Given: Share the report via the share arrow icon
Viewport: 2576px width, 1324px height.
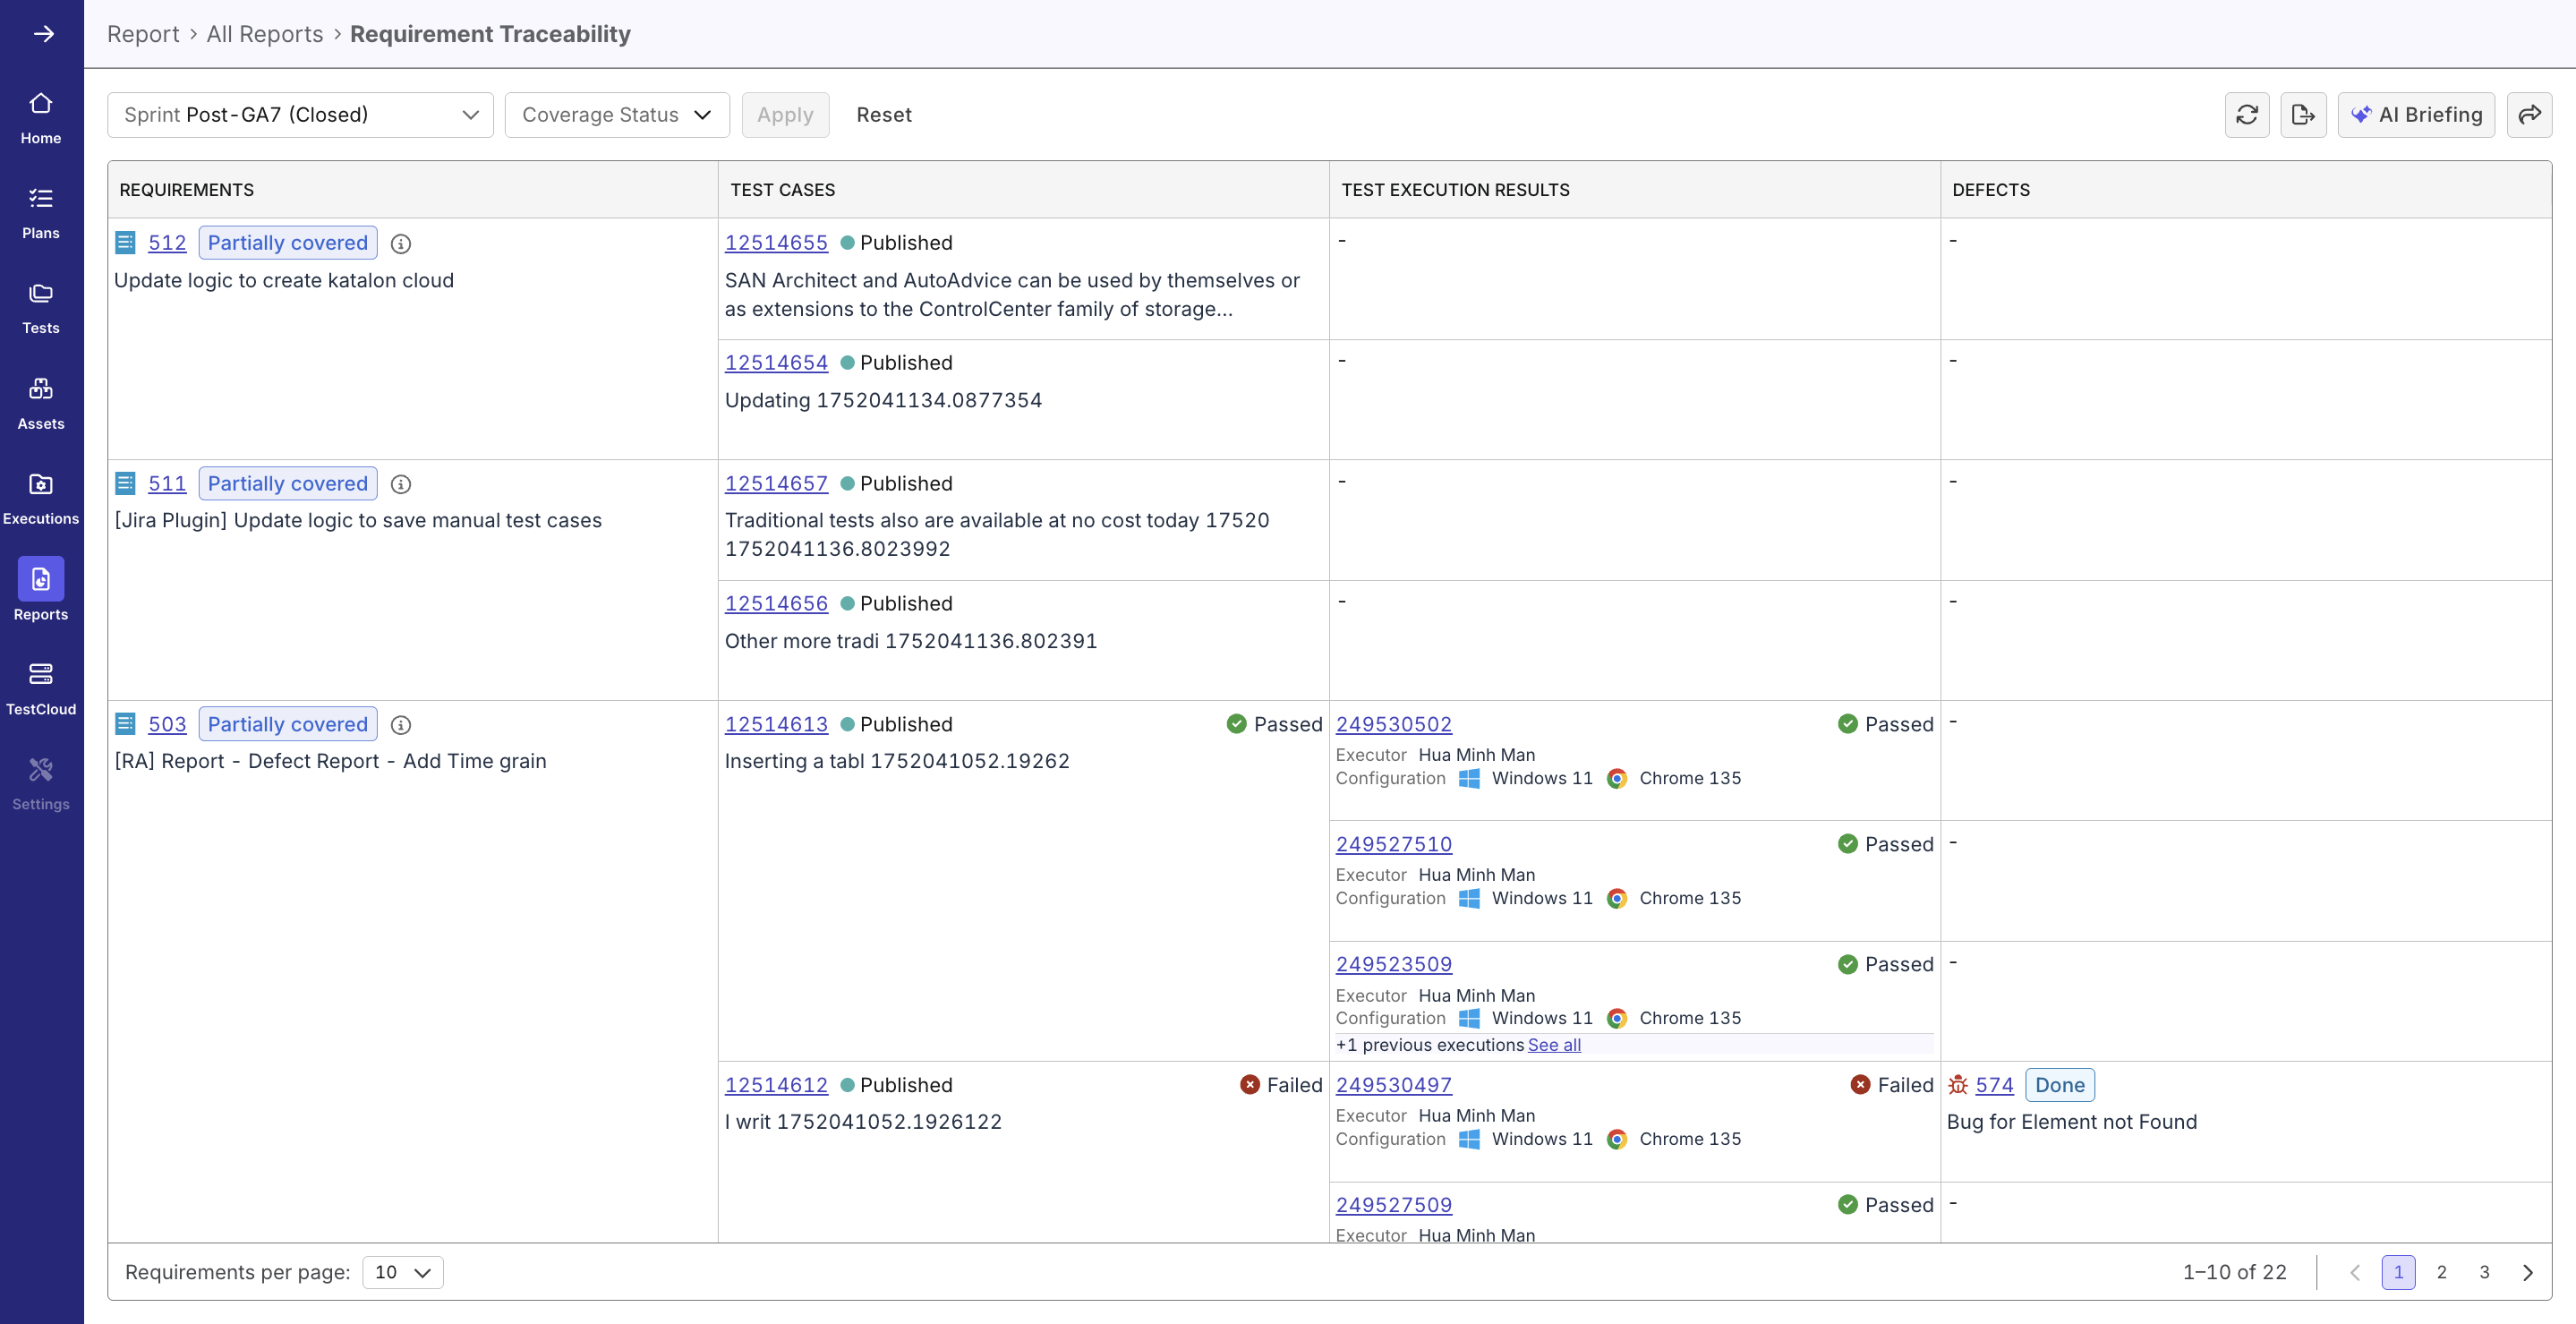Looking at the screenshot, I should pos(2531,114).
